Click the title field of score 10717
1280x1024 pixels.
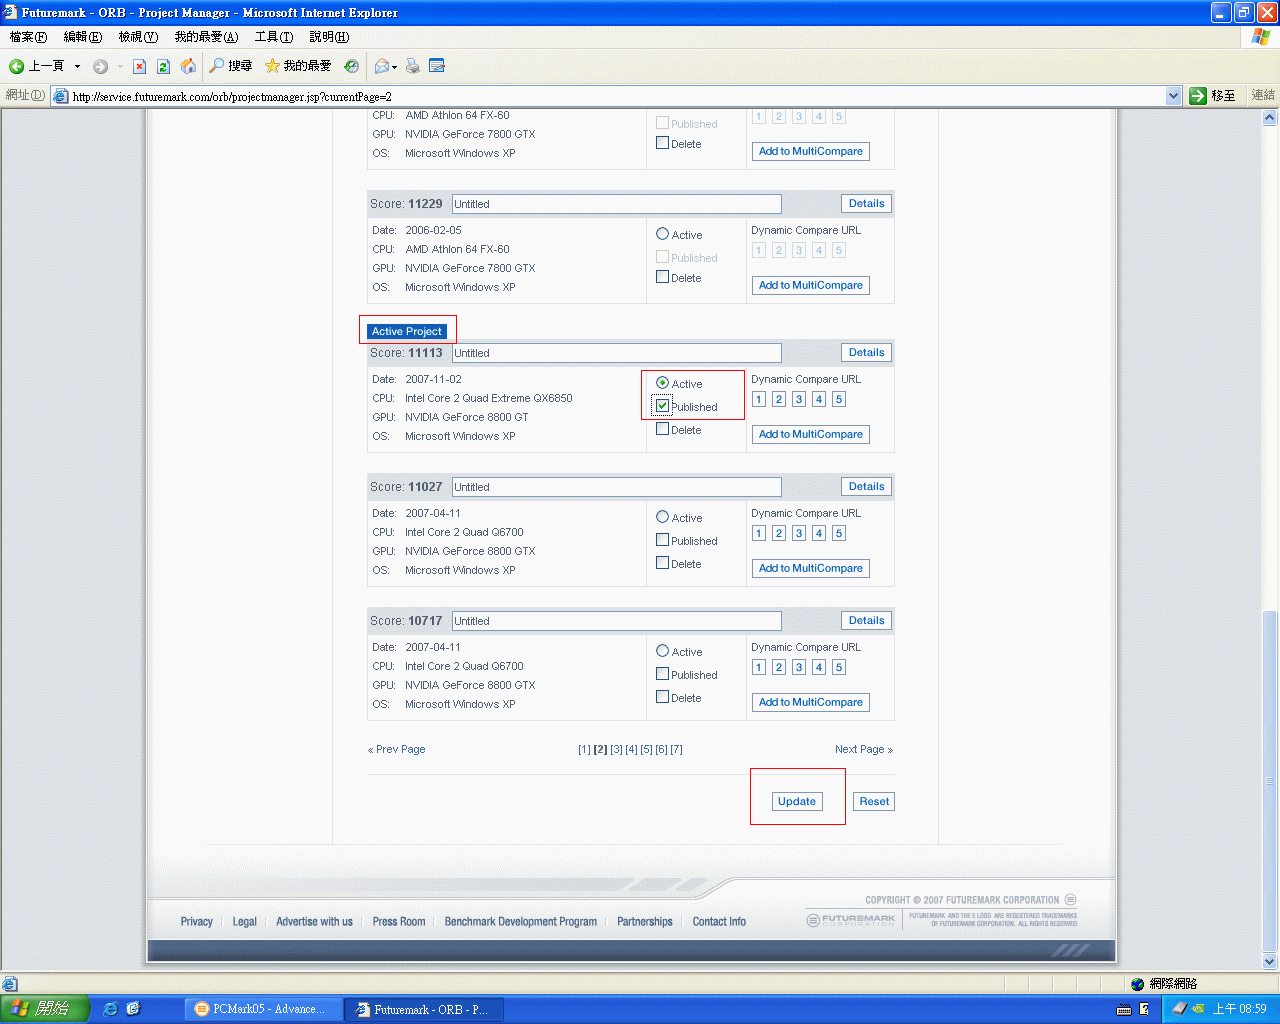(x=616, y=621)
